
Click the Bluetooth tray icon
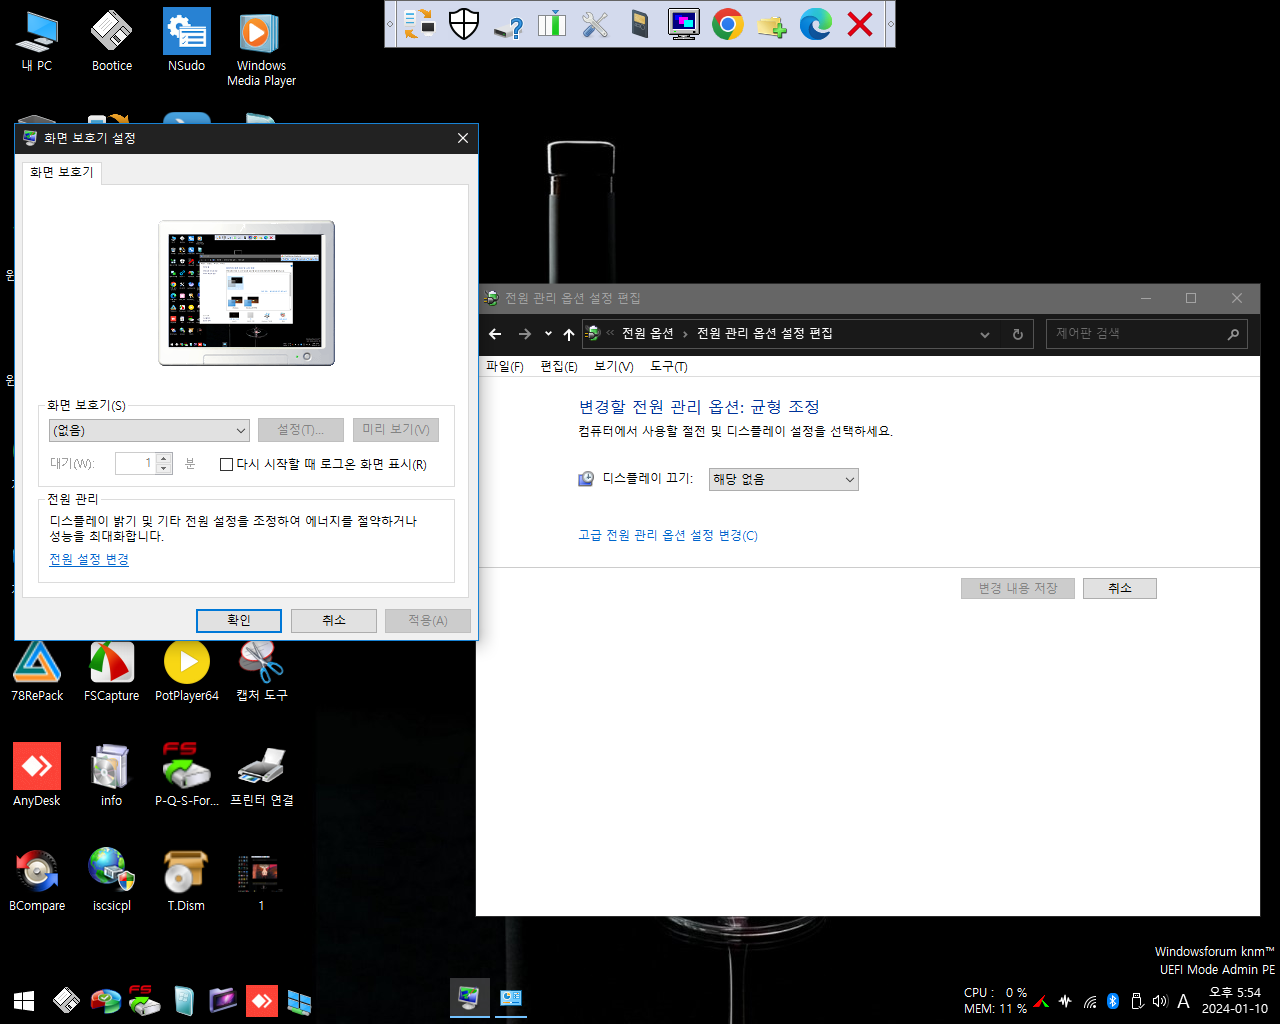click(1113, 1001)
